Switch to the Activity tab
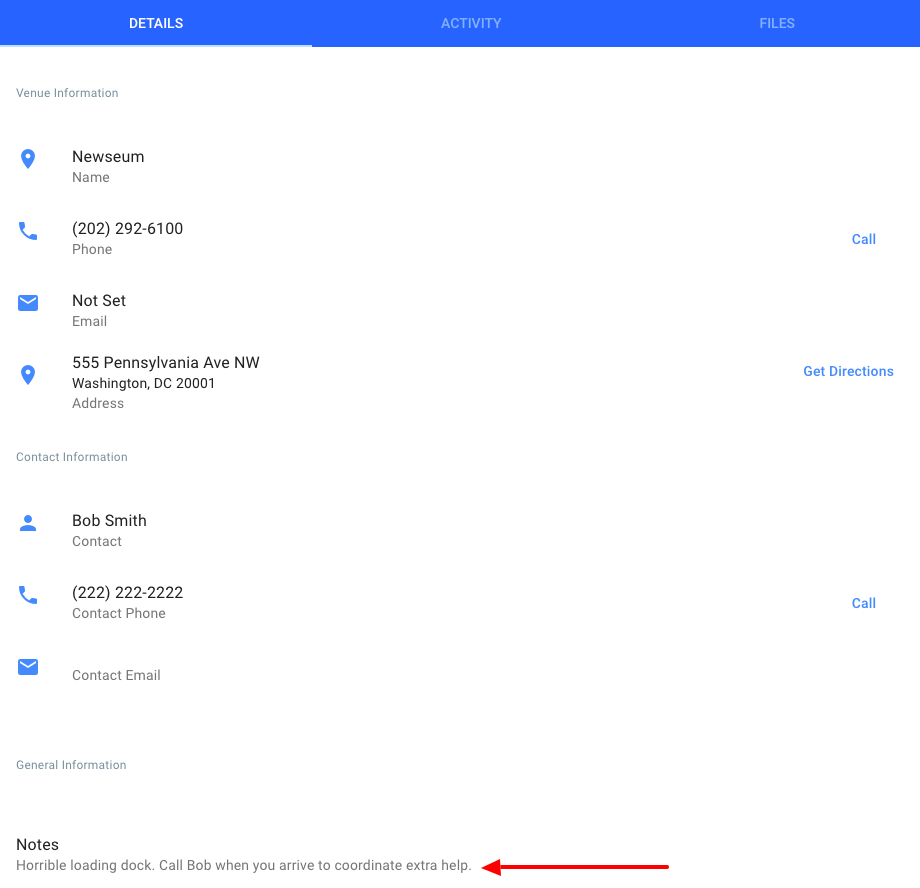The height and width of the screenshot is (888, 920). (471, 23)
